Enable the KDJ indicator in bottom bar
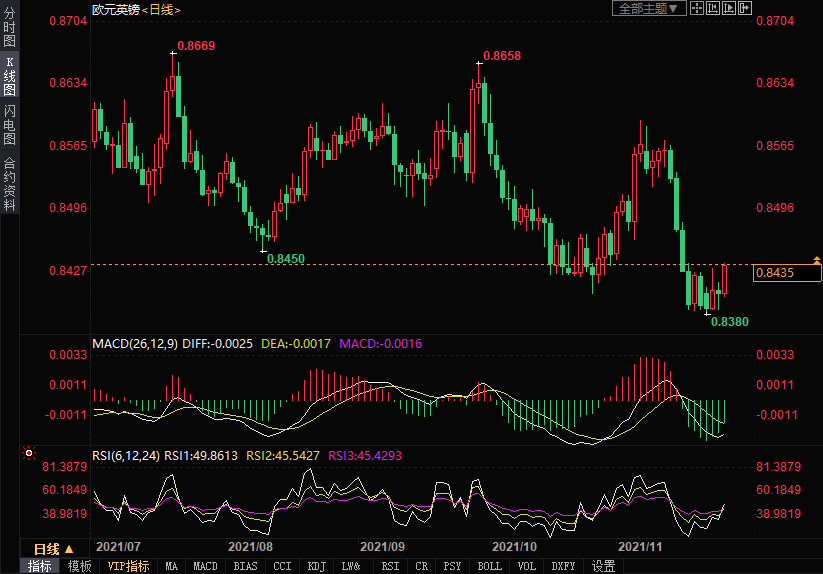 (x=316, y=566)
